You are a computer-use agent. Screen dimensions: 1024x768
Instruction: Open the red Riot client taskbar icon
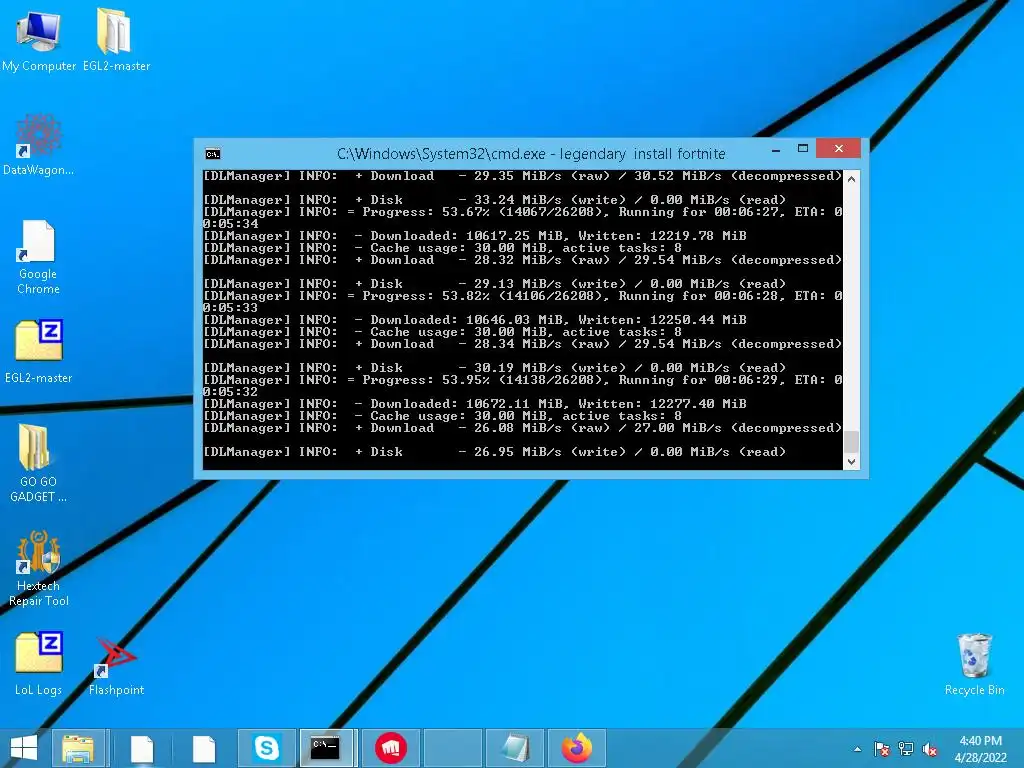[x=391, y=748]
